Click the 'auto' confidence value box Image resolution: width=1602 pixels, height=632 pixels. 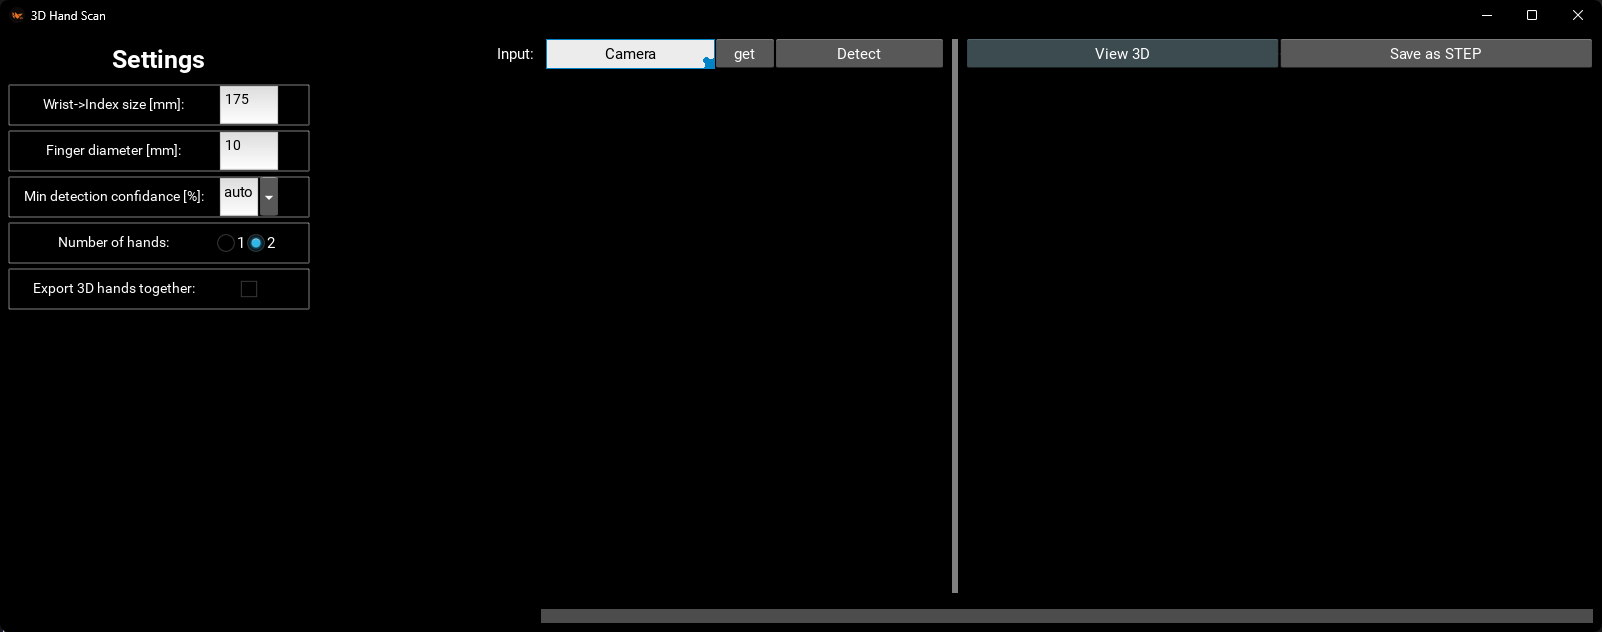[238, 196]
